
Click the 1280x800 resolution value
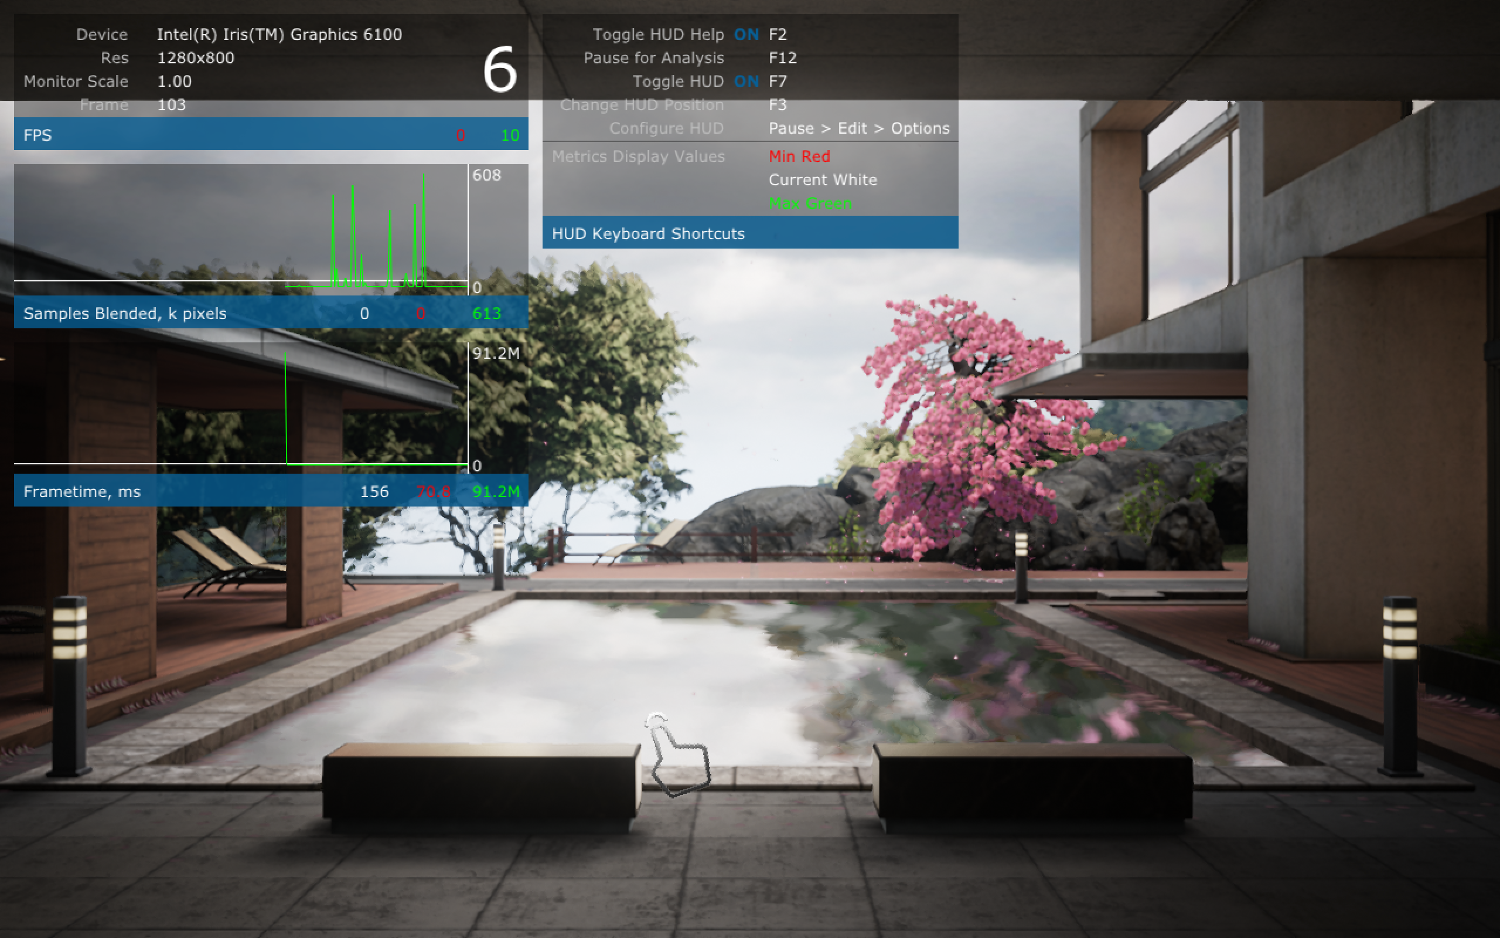pos(195,58)
